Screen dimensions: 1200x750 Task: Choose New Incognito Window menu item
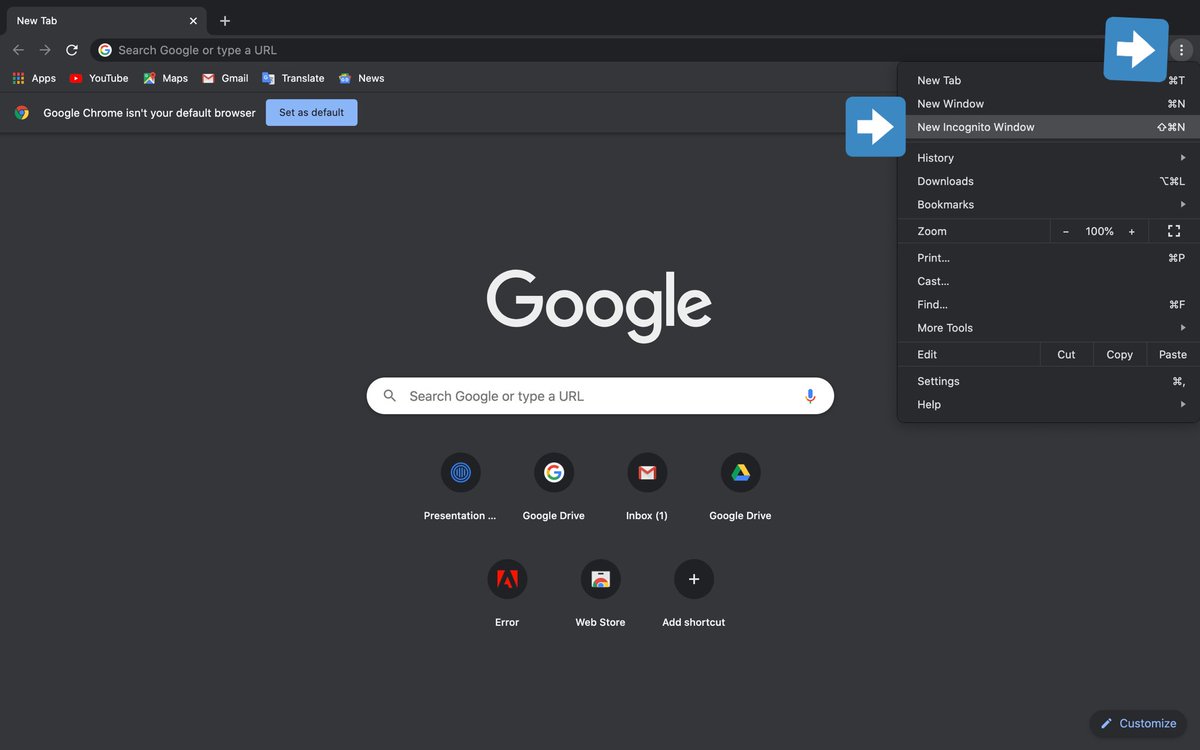click(1048, 127)
